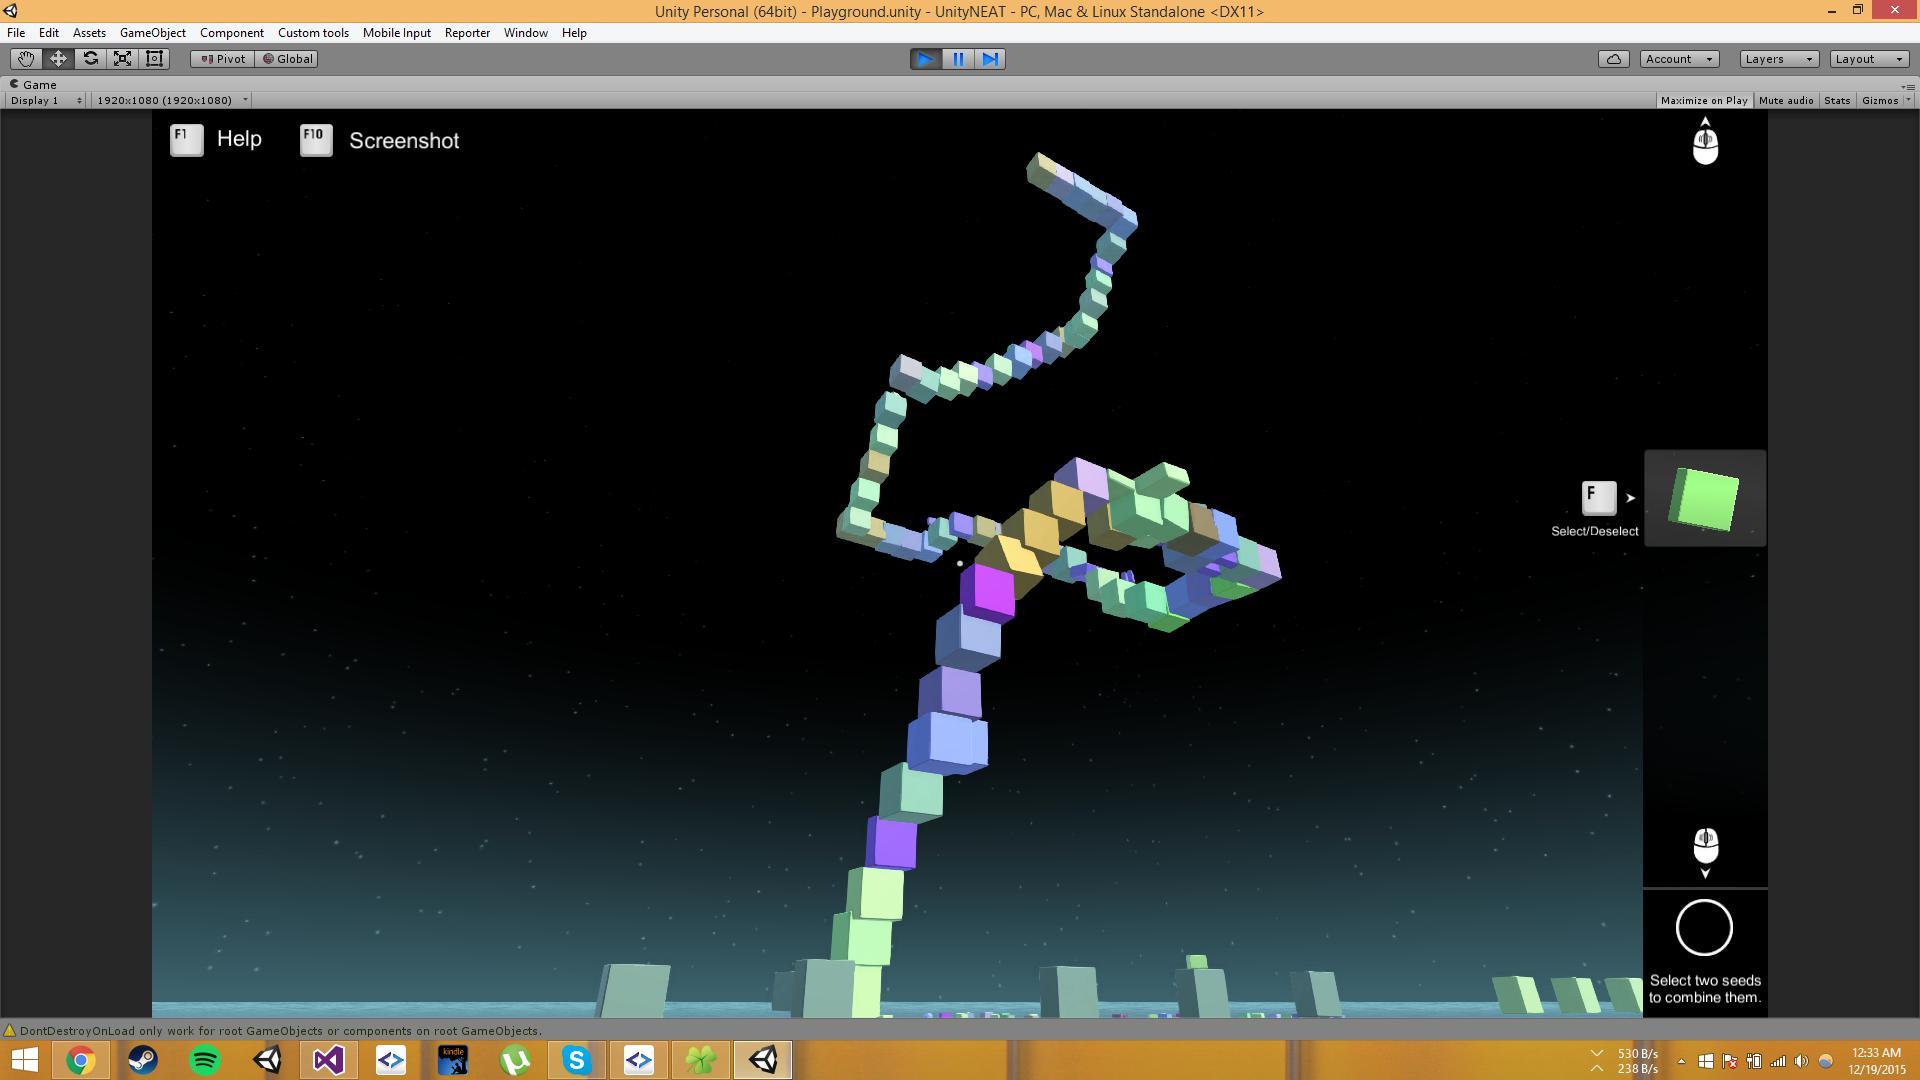Image resolution: width=1920 pixels, height=1080 pixels.
Task: Select the Rotate tool
Action: pyautogui.click(x=90, y=59)
